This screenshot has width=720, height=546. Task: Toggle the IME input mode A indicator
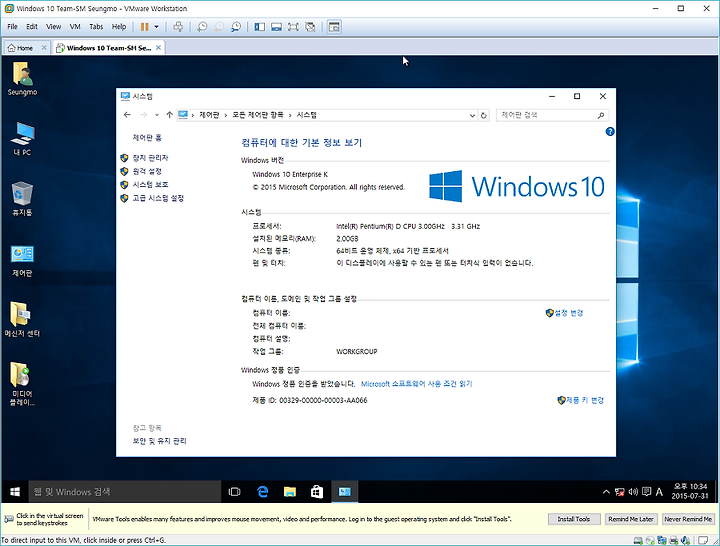(x=659, y=492)
